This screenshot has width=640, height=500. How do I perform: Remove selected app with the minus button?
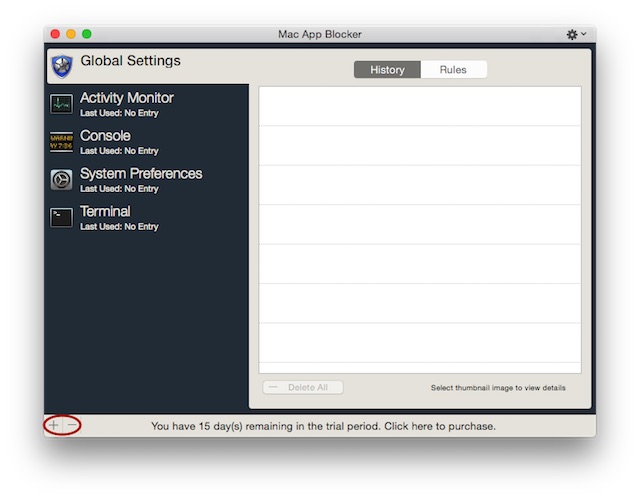click(72, 426)
